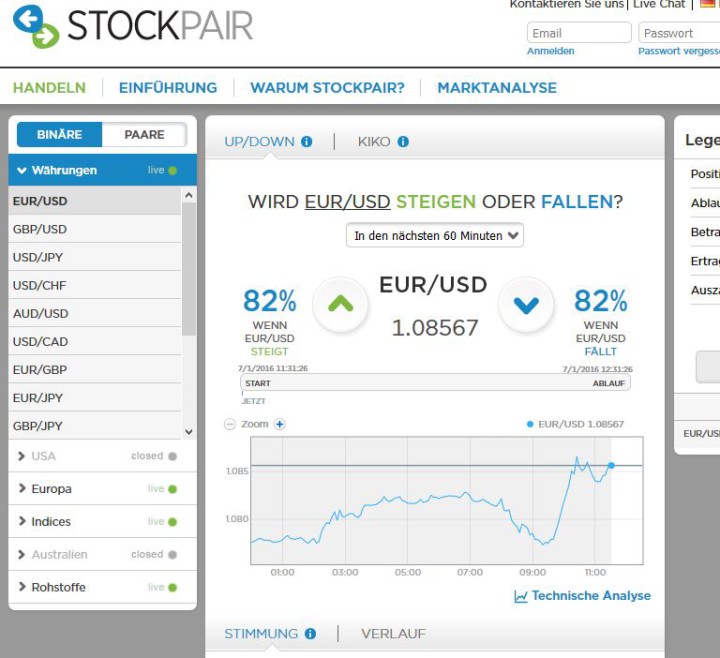Select USD/JPY in currency list
Screen dimensions: 720x658
pyautogui.click(x=95, y=257)
